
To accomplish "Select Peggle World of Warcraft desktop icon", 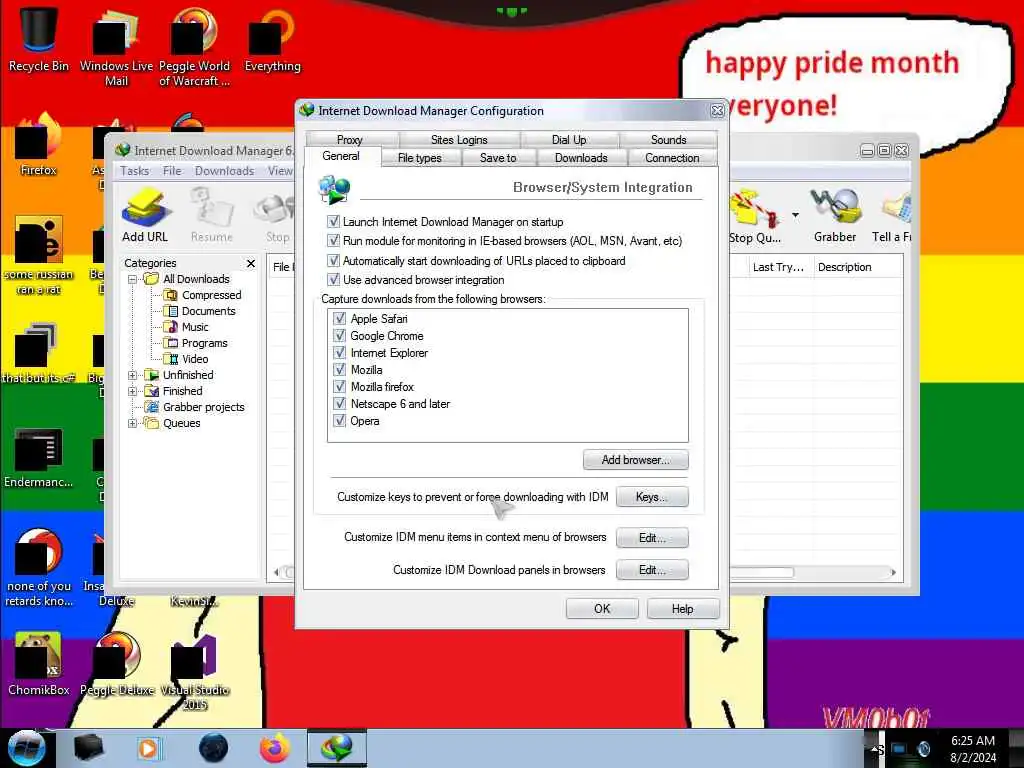I will pyautogui.click(x=194, y=47).
